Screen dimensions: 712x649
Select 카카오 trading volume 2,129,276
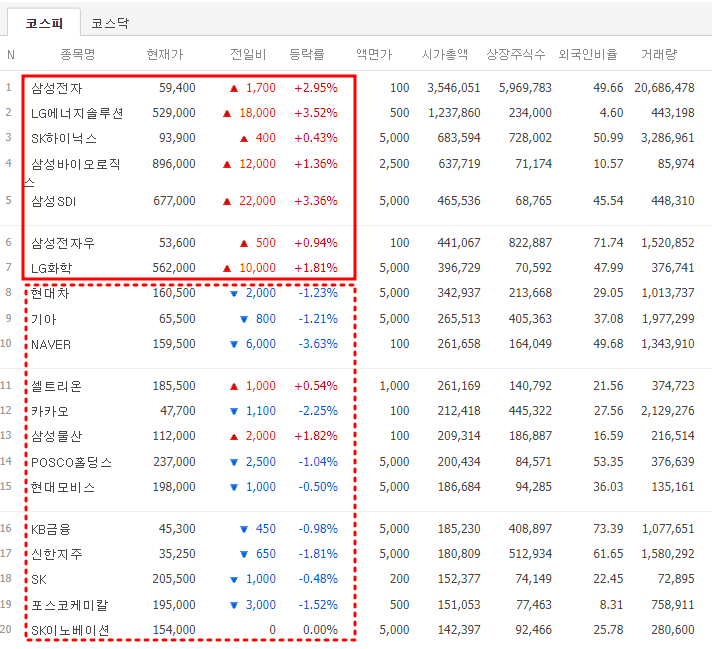(x=668, y=410)
